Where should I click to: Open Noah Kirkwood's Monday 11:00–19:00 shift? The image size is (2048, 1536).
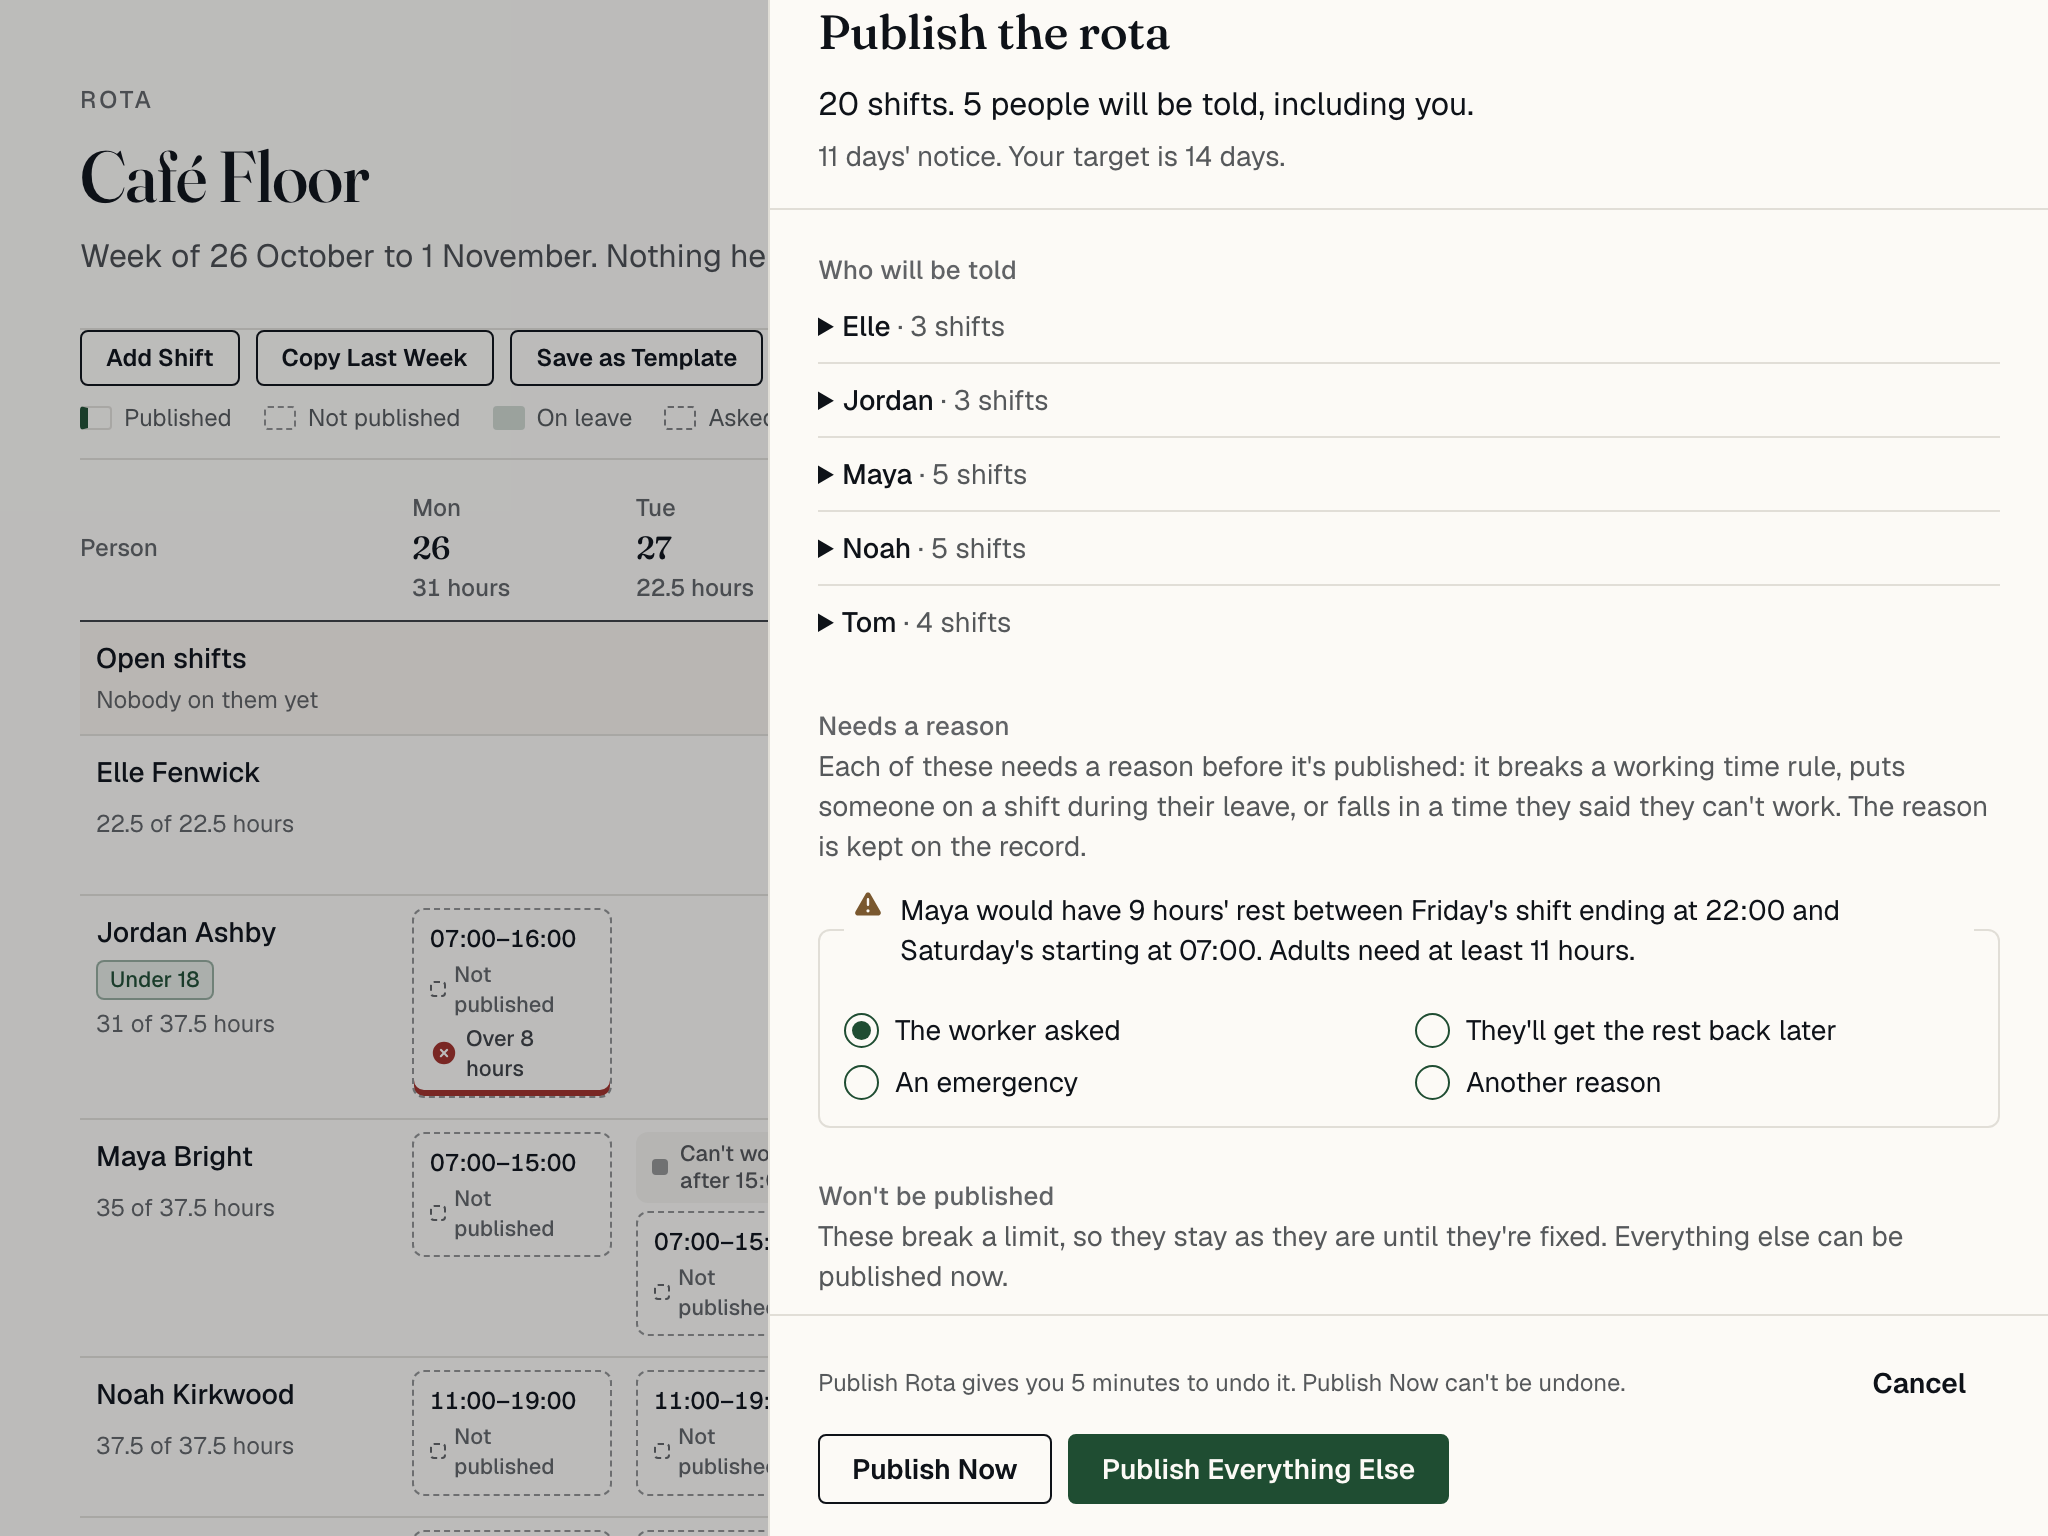(512, 1433)
